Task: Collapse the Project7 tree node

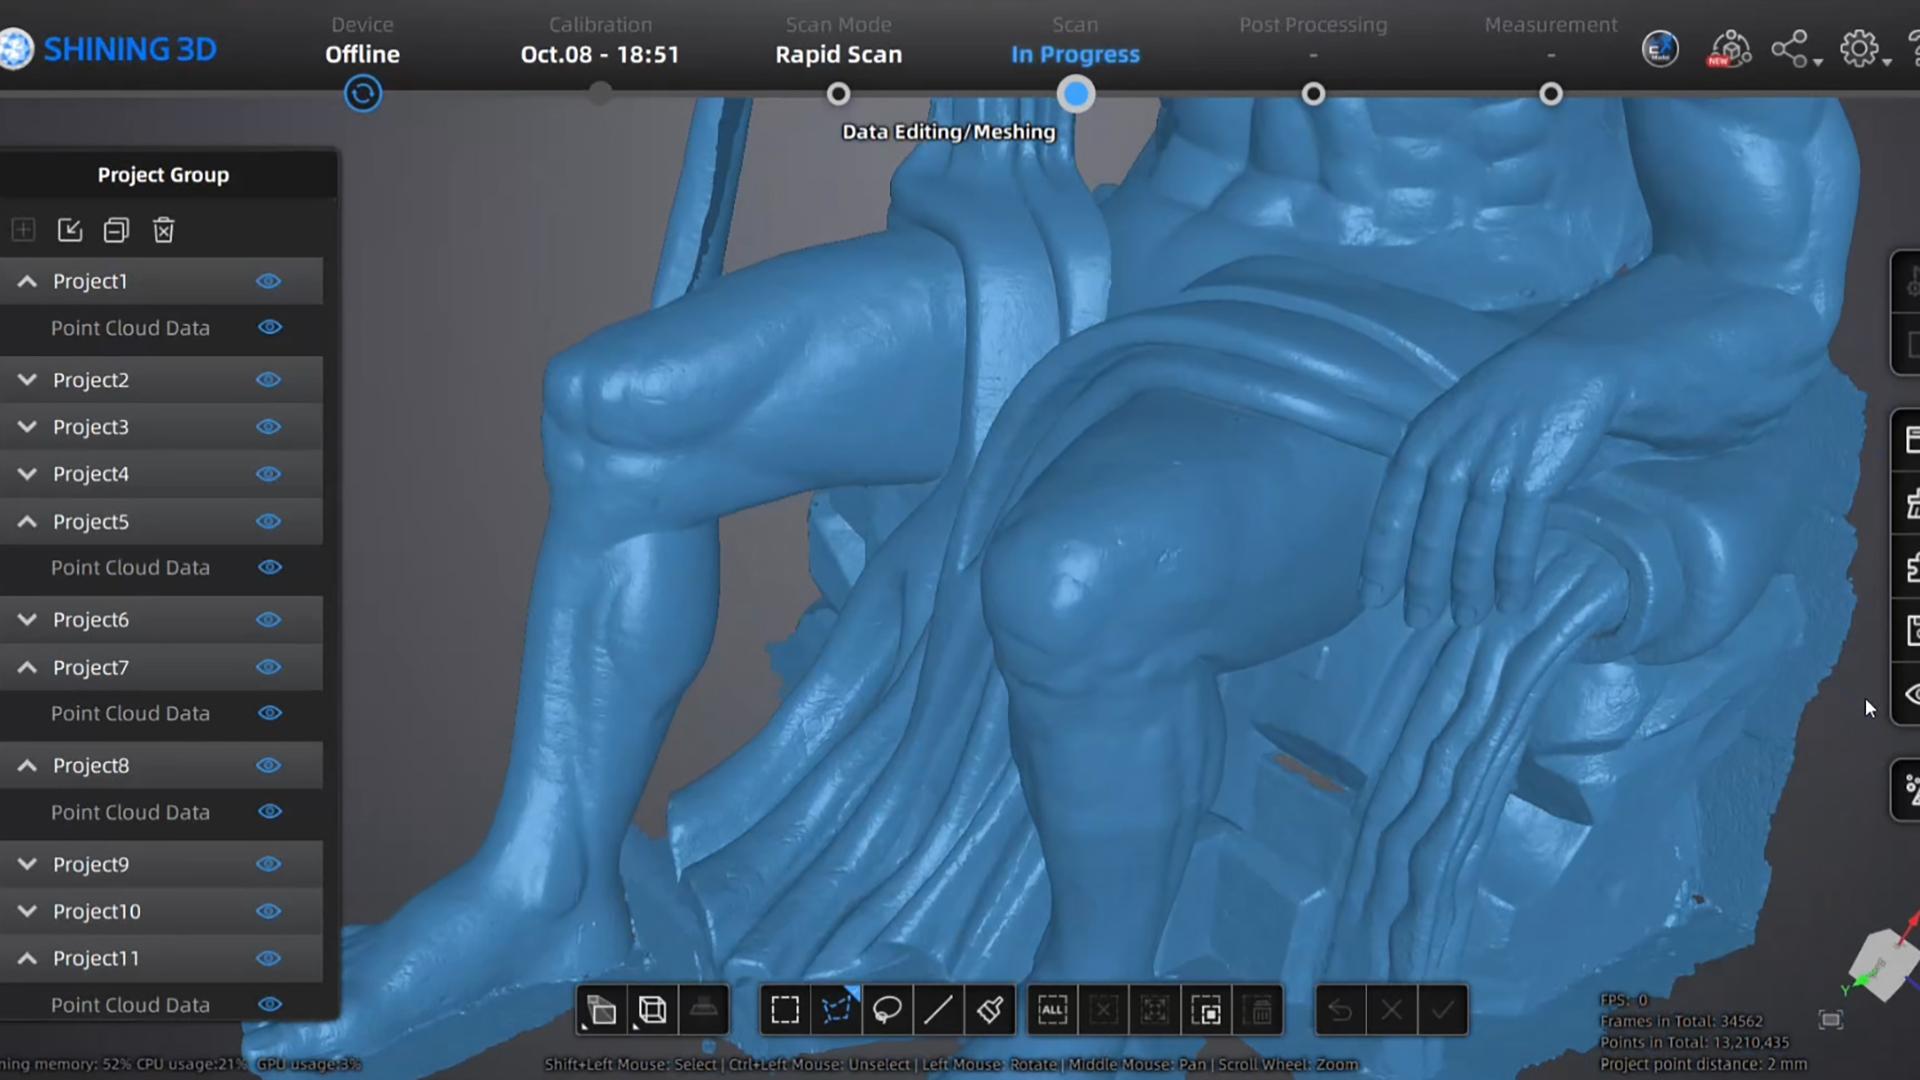Action: click(27, 667)
